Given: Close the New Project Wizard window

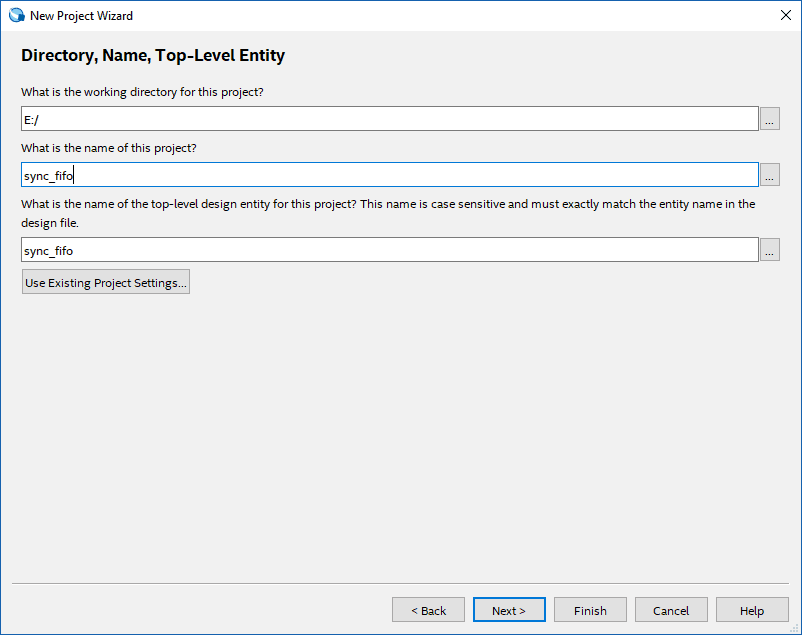Looking at the screenshot, I should (x=785, y=15).
